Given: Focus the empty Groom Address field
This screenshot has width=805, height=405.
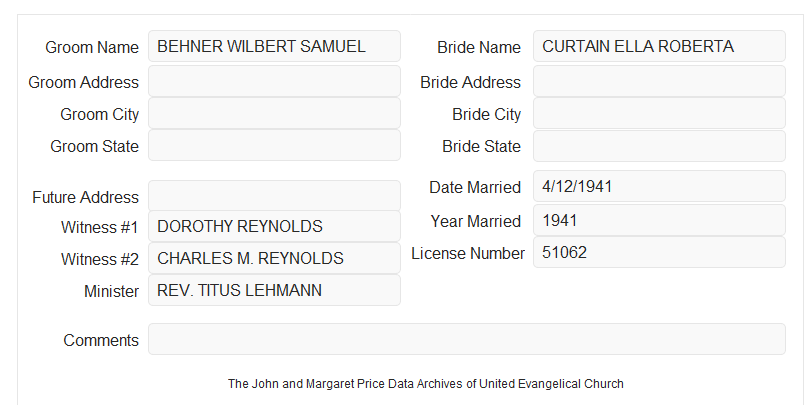Looking at the screenshot, I should click(x=274, y=81).
